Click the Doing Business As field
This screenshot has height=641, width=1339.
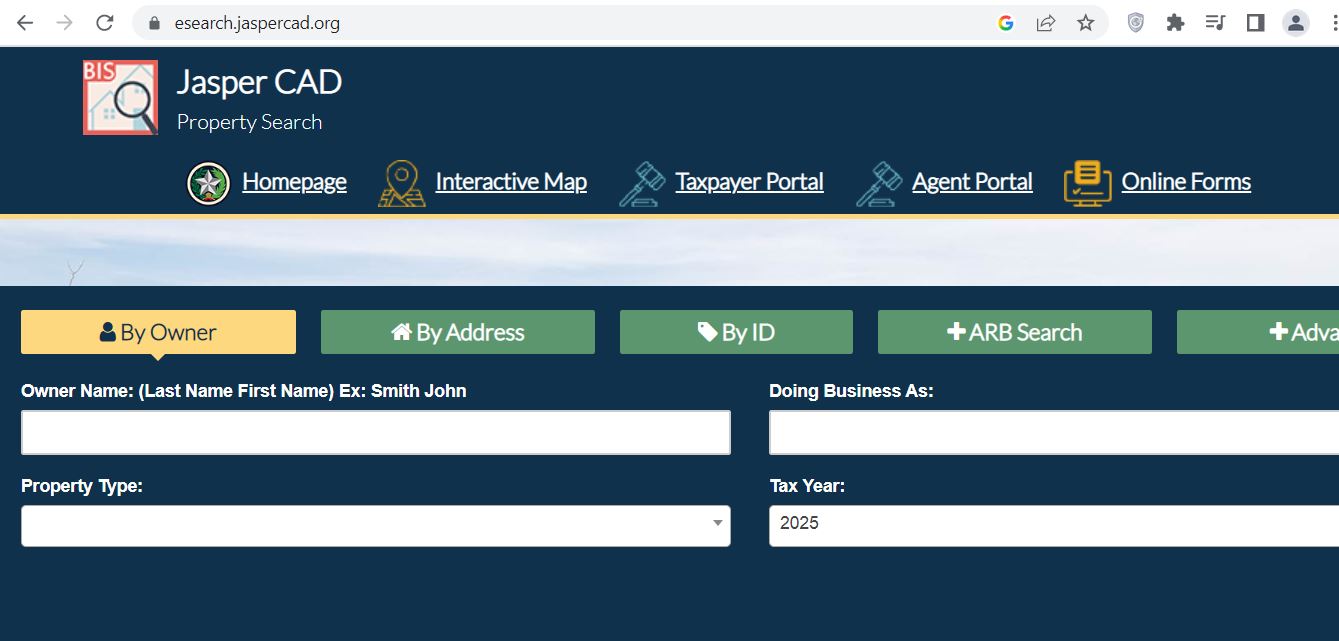coord(1054,432)
